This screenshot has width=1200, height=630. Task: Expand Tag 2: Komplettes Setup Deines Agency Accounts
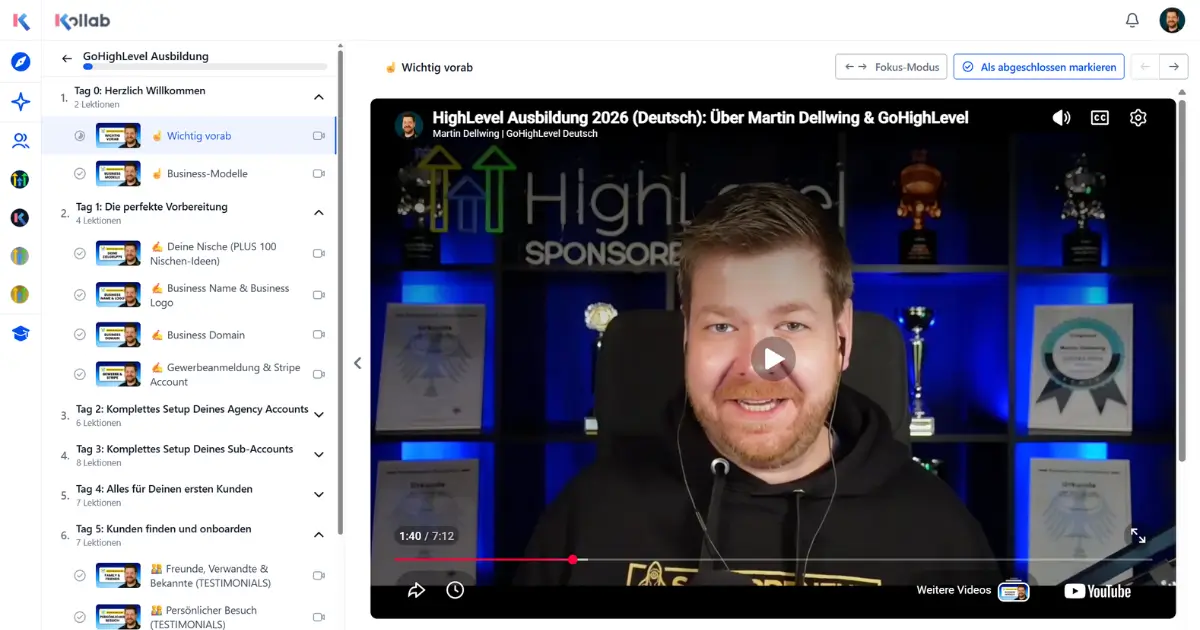pyautogui.click(x=319, y=415)
